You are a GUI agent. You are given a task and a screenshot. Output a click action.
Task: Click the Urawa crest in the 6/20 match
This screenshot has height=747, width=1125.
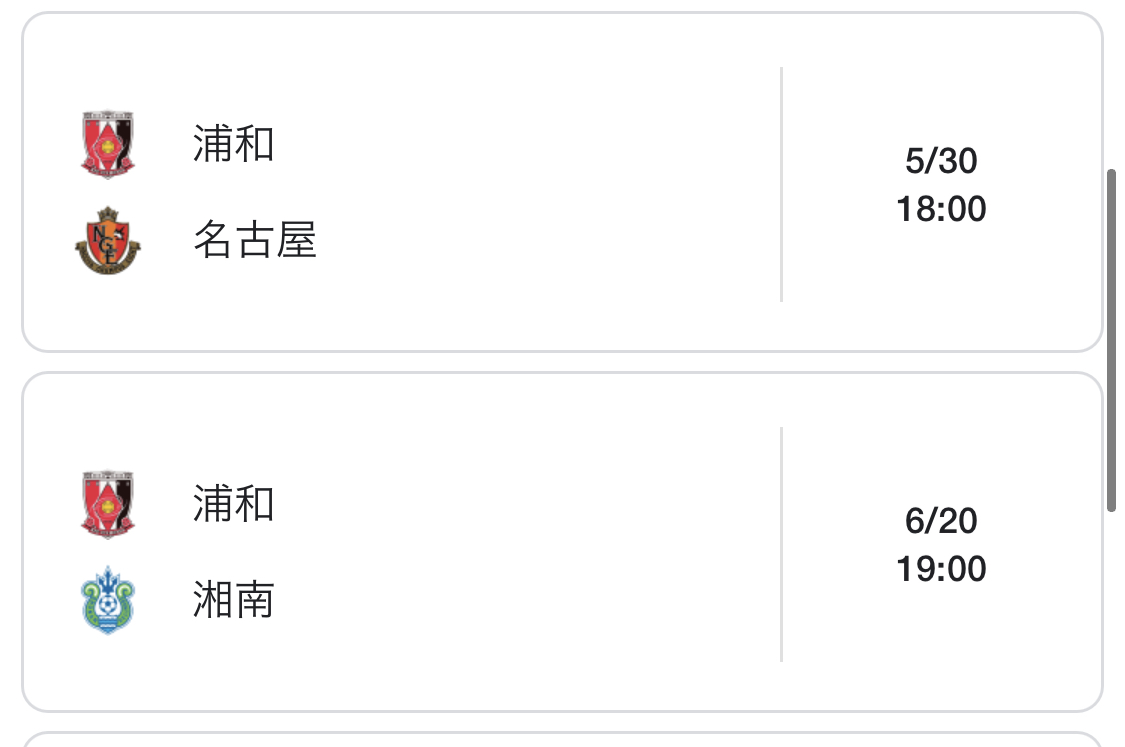(x=108, y=505)
